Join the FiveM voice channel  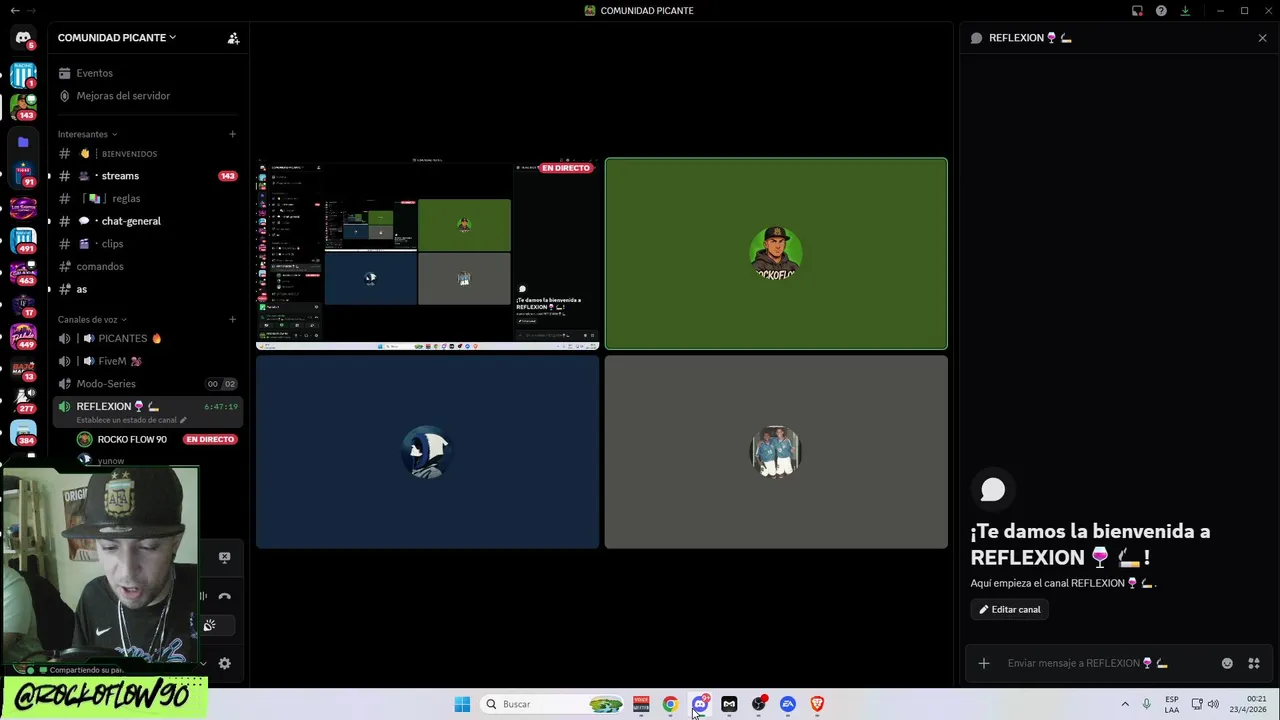pos(148,361)
